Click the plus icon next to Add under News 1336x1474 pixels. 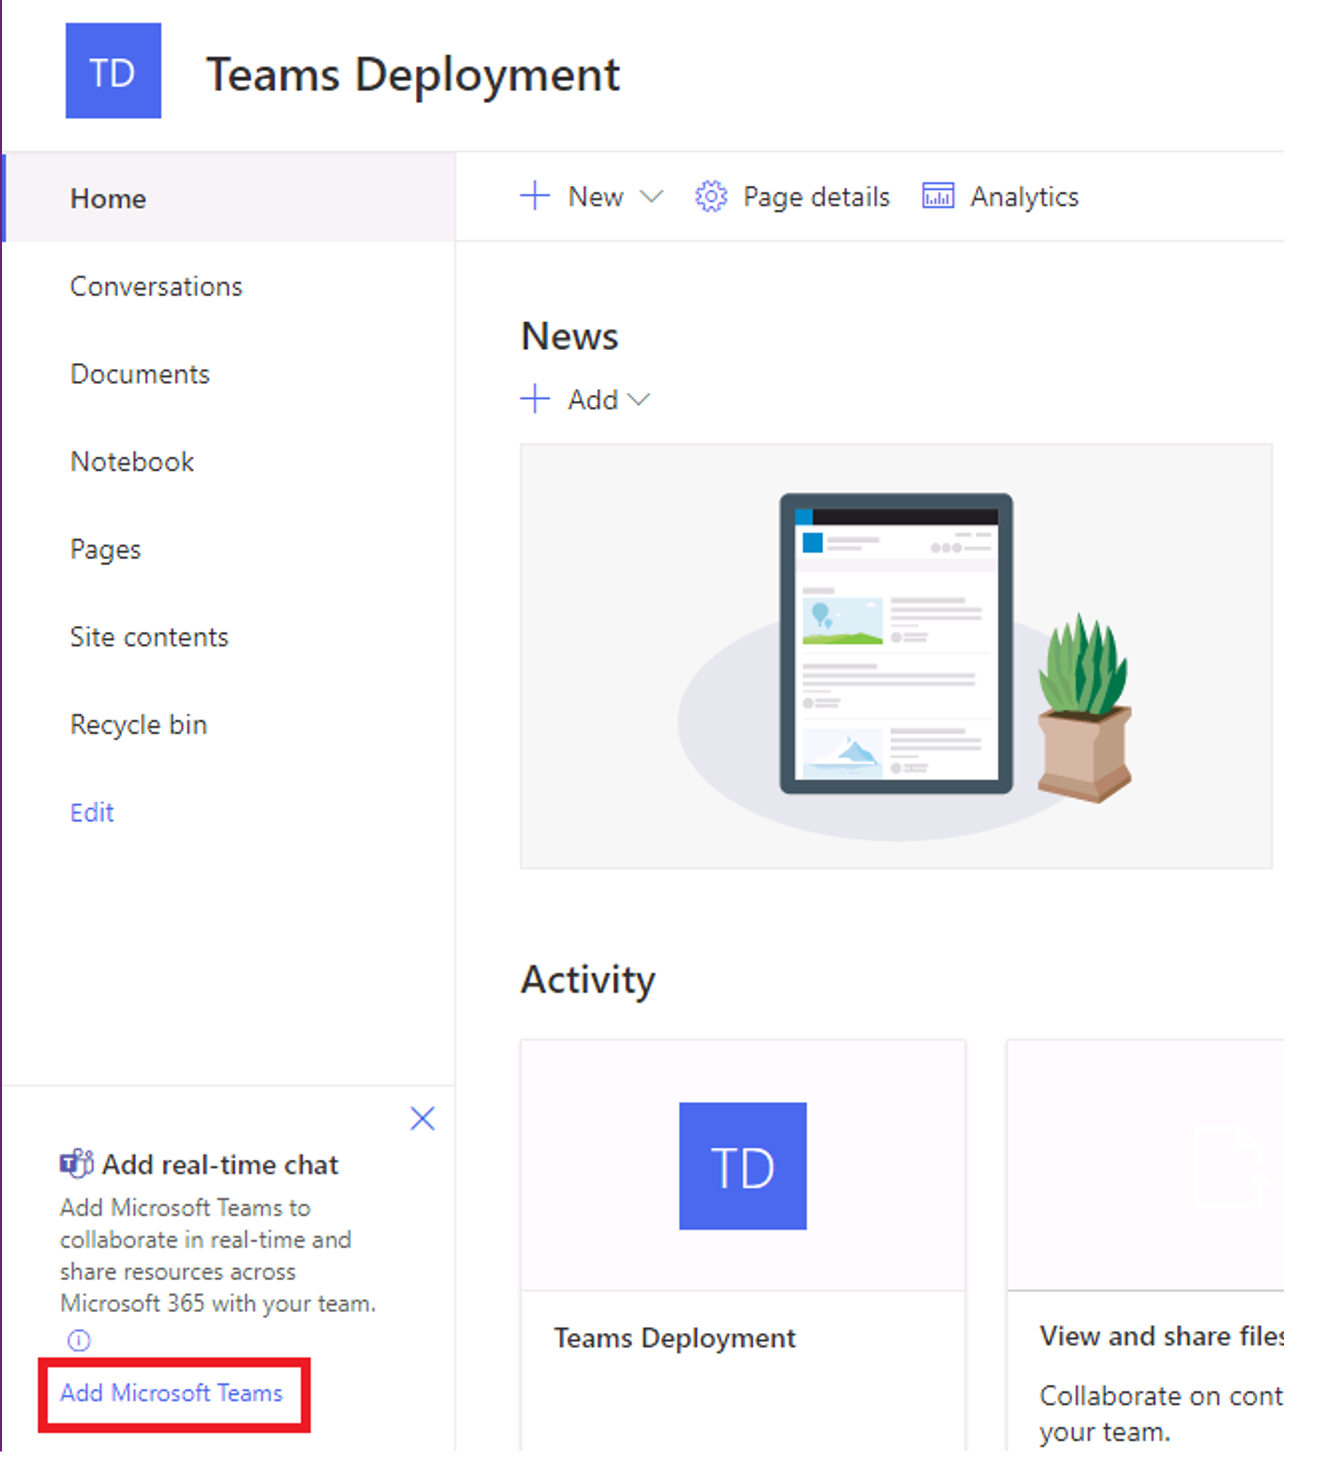pyautogui.click(x=535, y=399)
